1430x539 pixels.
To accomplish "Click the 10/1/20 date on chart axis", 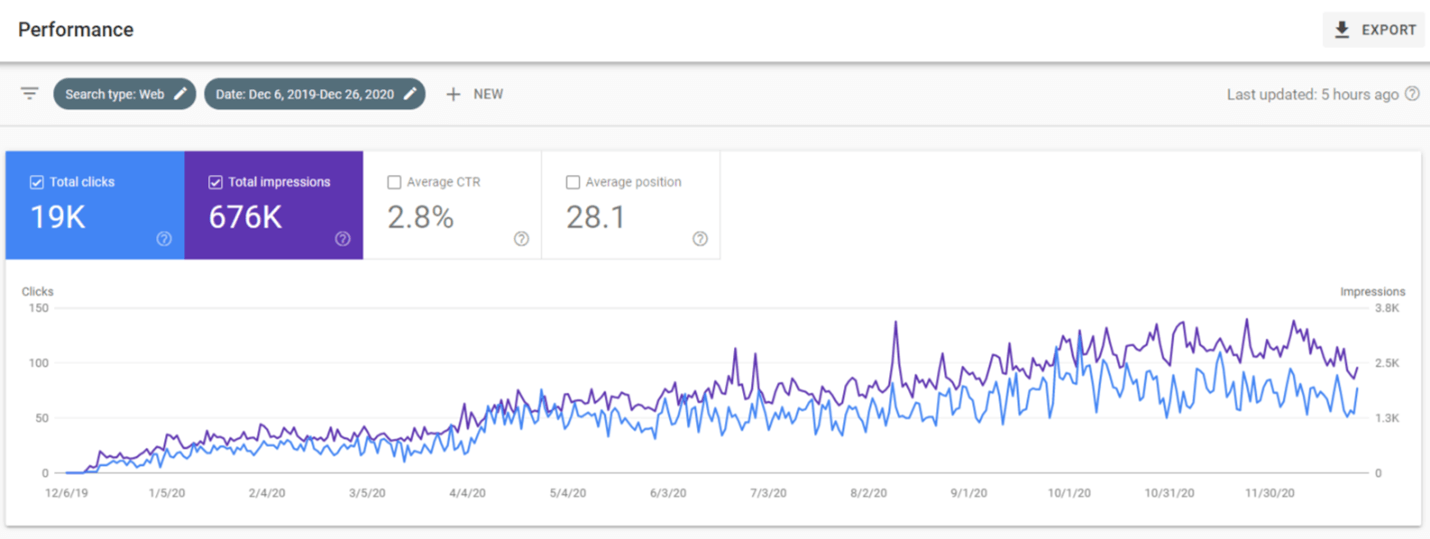I will pos(1066,493).
